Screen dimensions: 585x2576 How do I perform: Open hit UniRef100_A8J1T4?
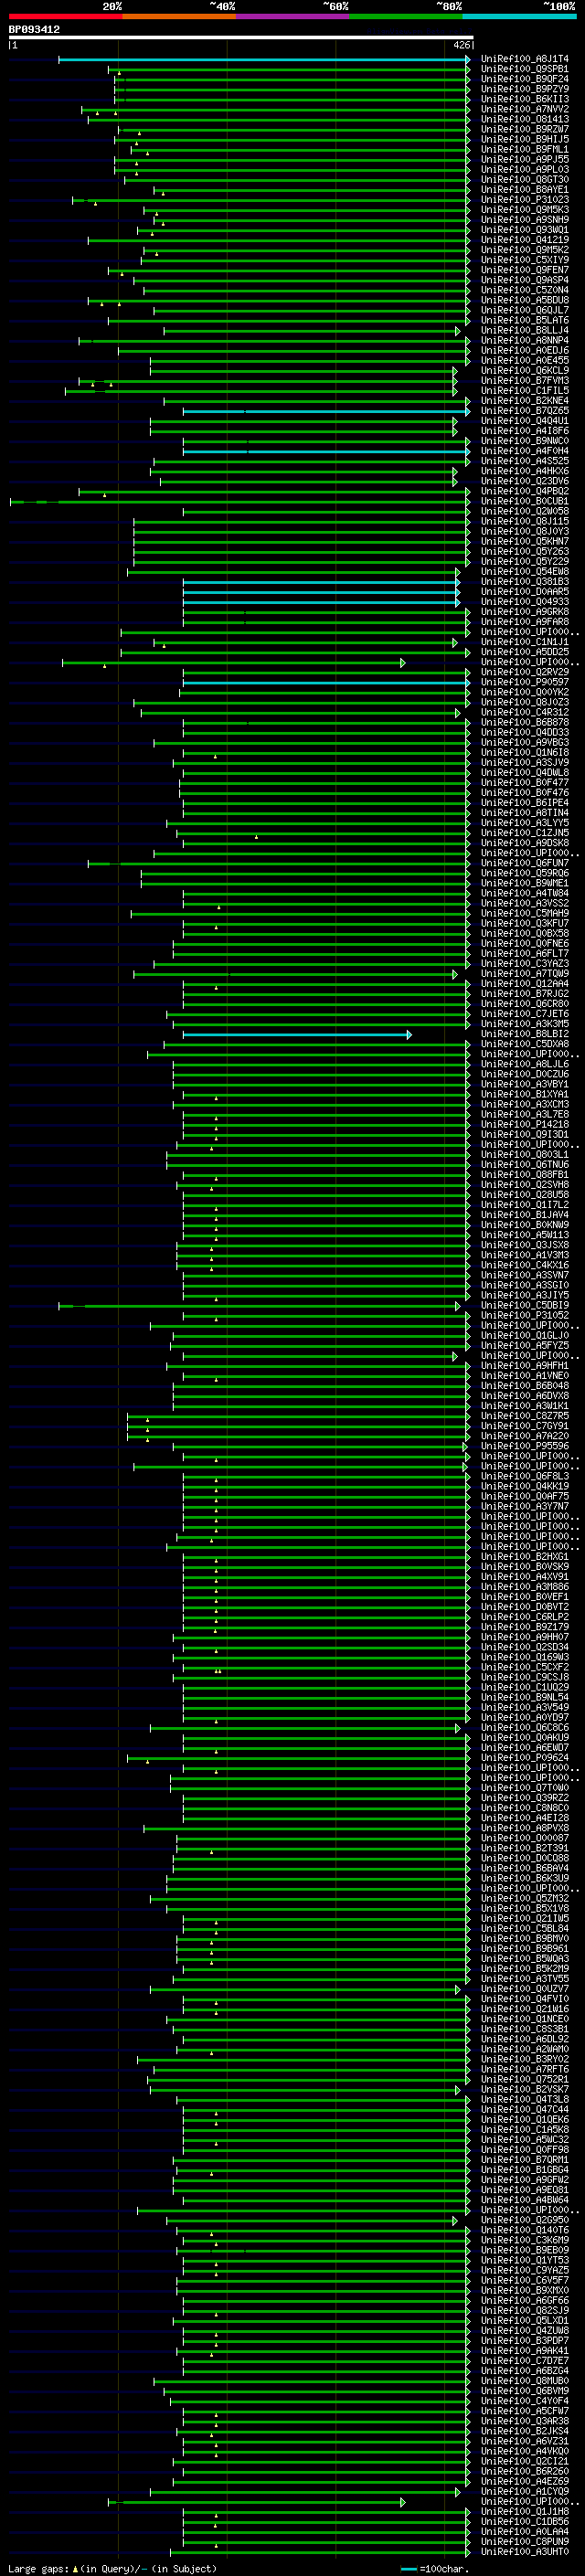[x=524, y=59]
